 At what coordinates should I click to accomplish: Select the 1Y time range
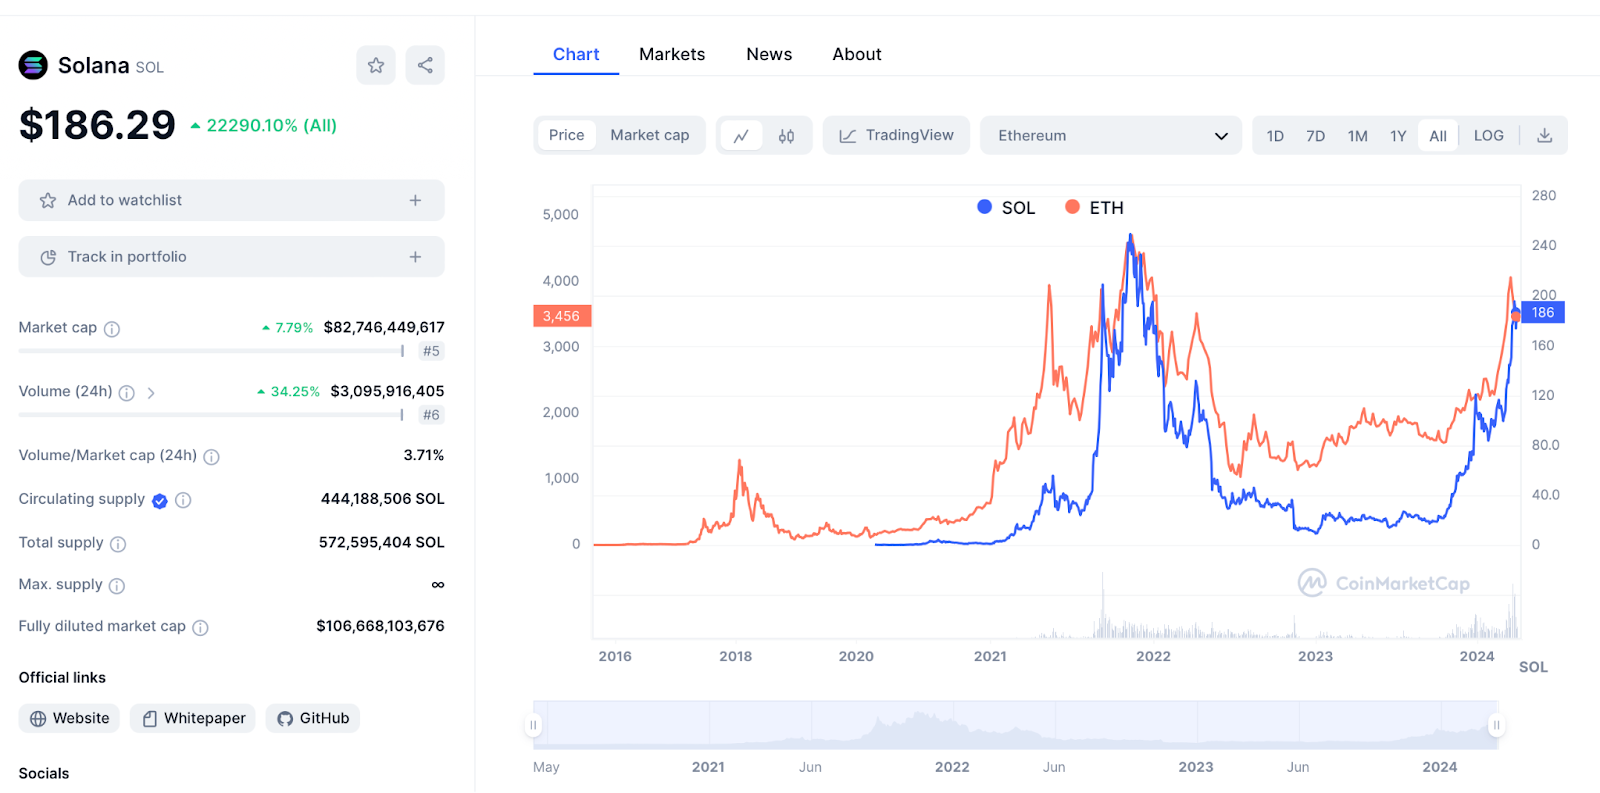click(1398, 136)
